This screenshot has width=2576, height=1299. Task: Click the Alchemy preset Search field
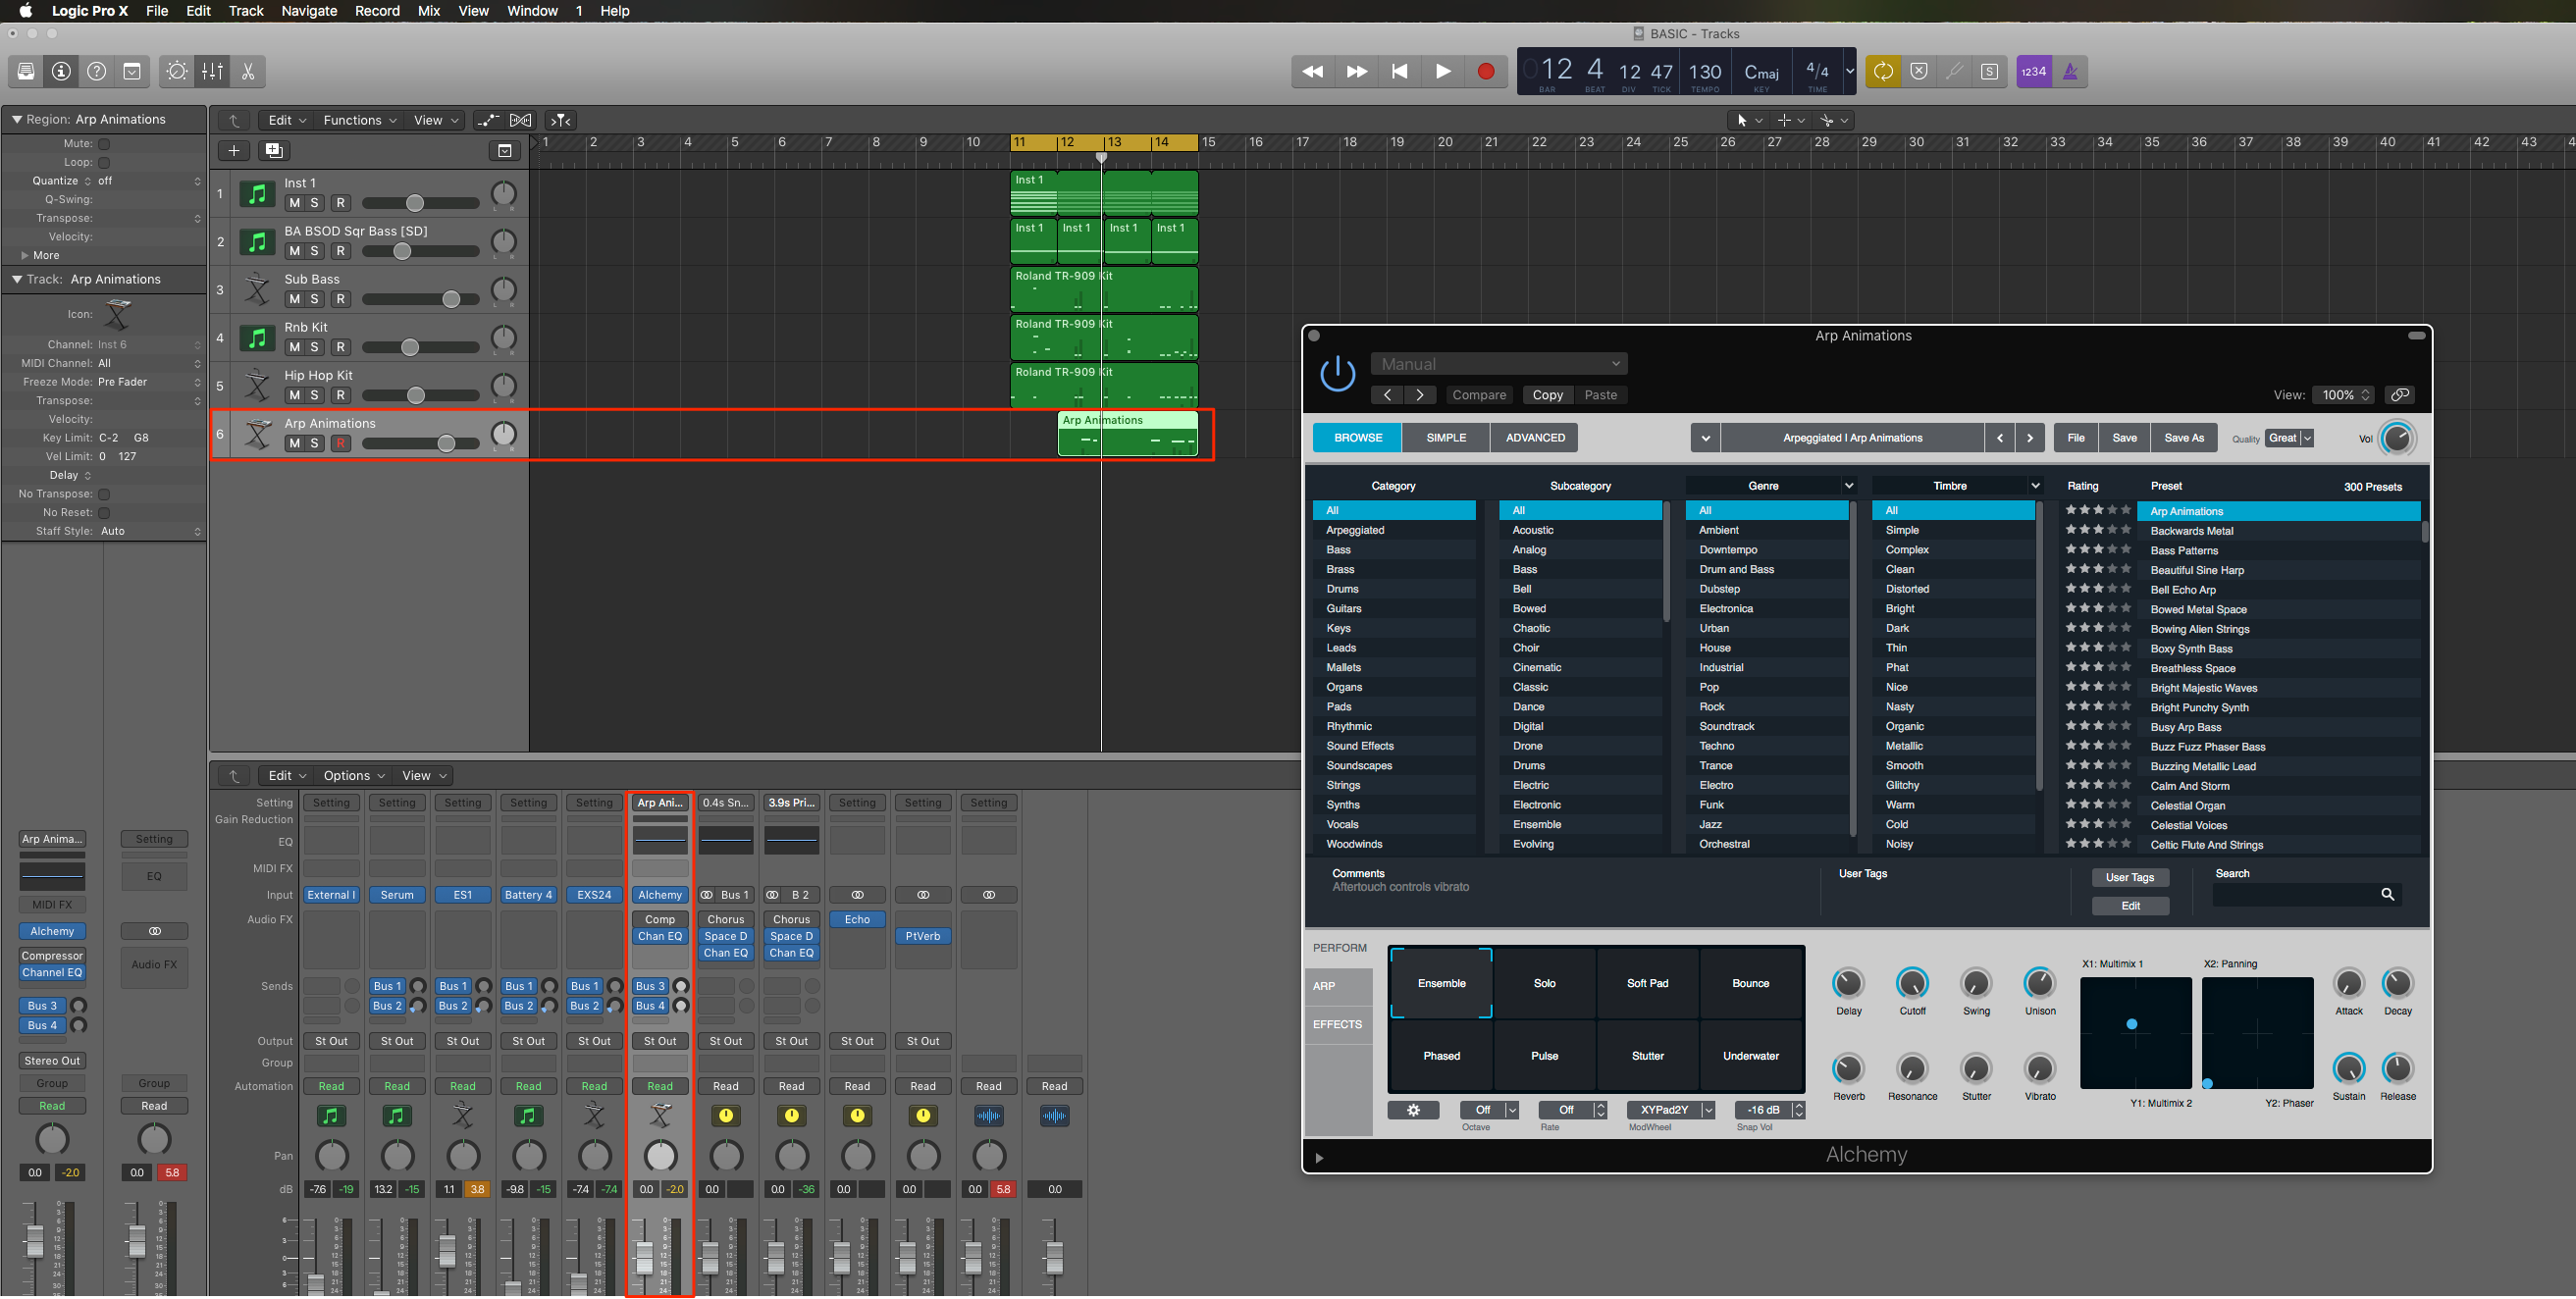(2307, 894)
